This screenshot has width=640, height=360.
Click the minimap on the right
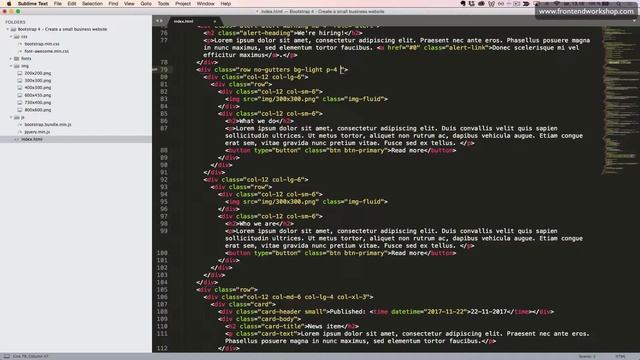tap(620, 100)
